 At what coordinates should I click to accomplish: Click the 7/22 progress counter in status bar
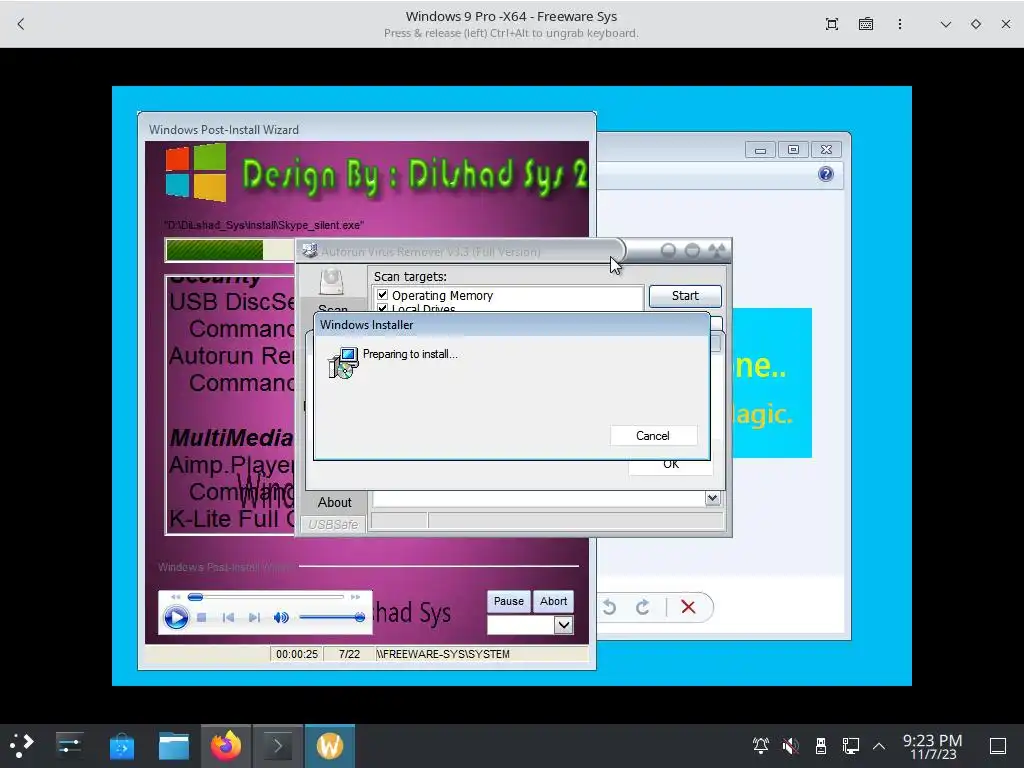point(349,654)
